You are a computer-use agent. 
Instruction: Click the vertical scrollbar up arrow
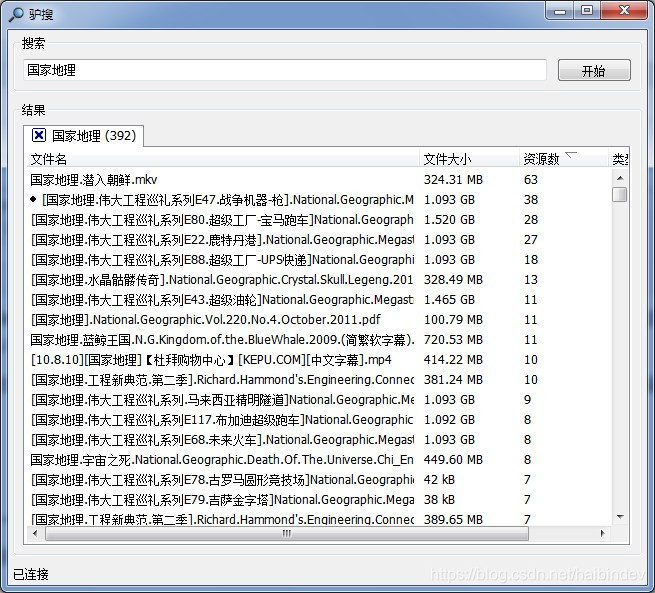click(x=620, y=178)
